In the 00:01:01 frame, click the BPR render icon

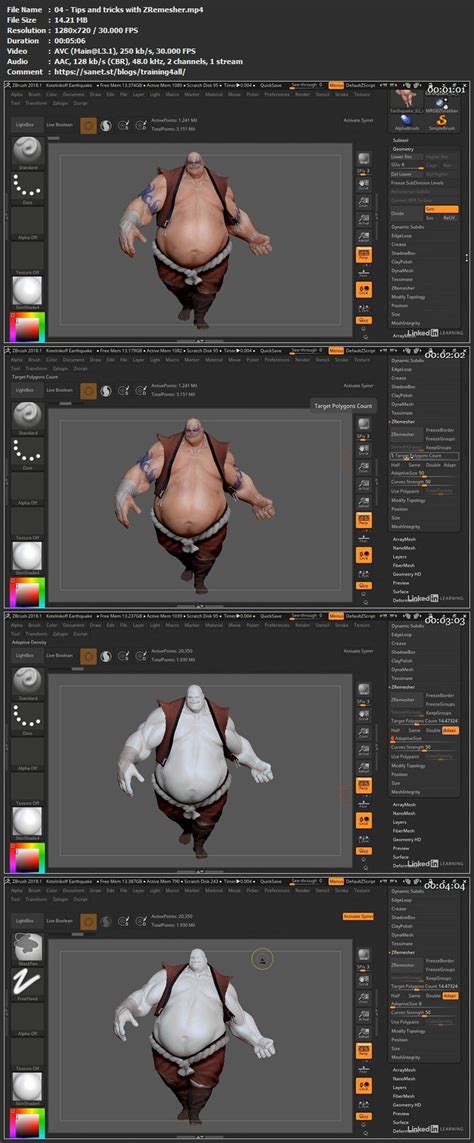[362, 158]
